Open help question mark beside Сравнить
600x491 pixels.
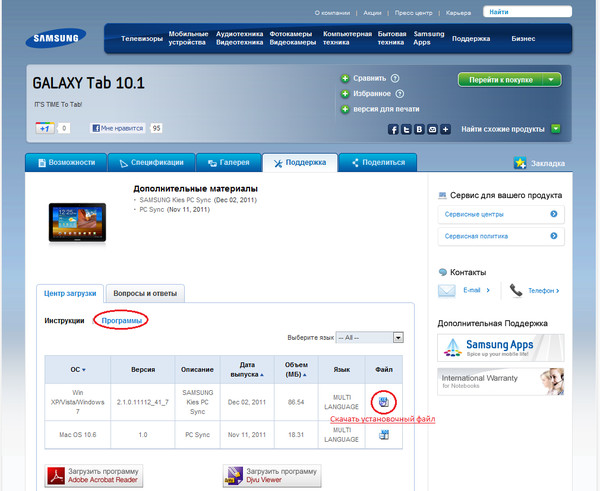click(x=395, y=78)
